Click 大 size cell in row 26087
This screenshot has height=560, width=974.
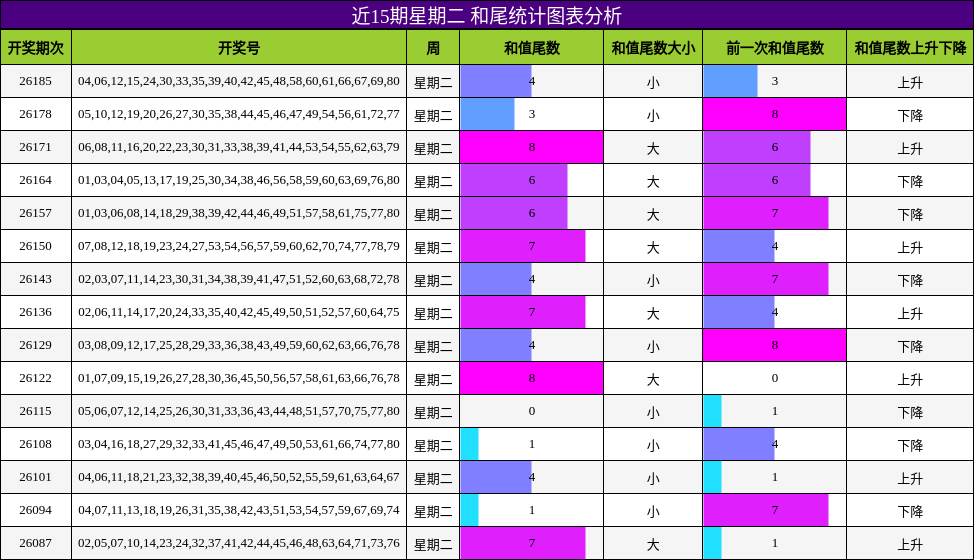pyautogui.click(x=653, y=543)
